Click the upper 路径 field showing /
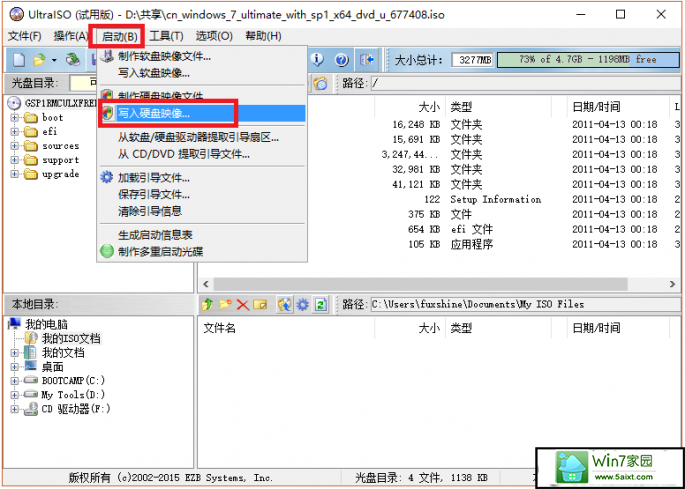This screenshot has height=489, width=685. (x=526, y=83)
